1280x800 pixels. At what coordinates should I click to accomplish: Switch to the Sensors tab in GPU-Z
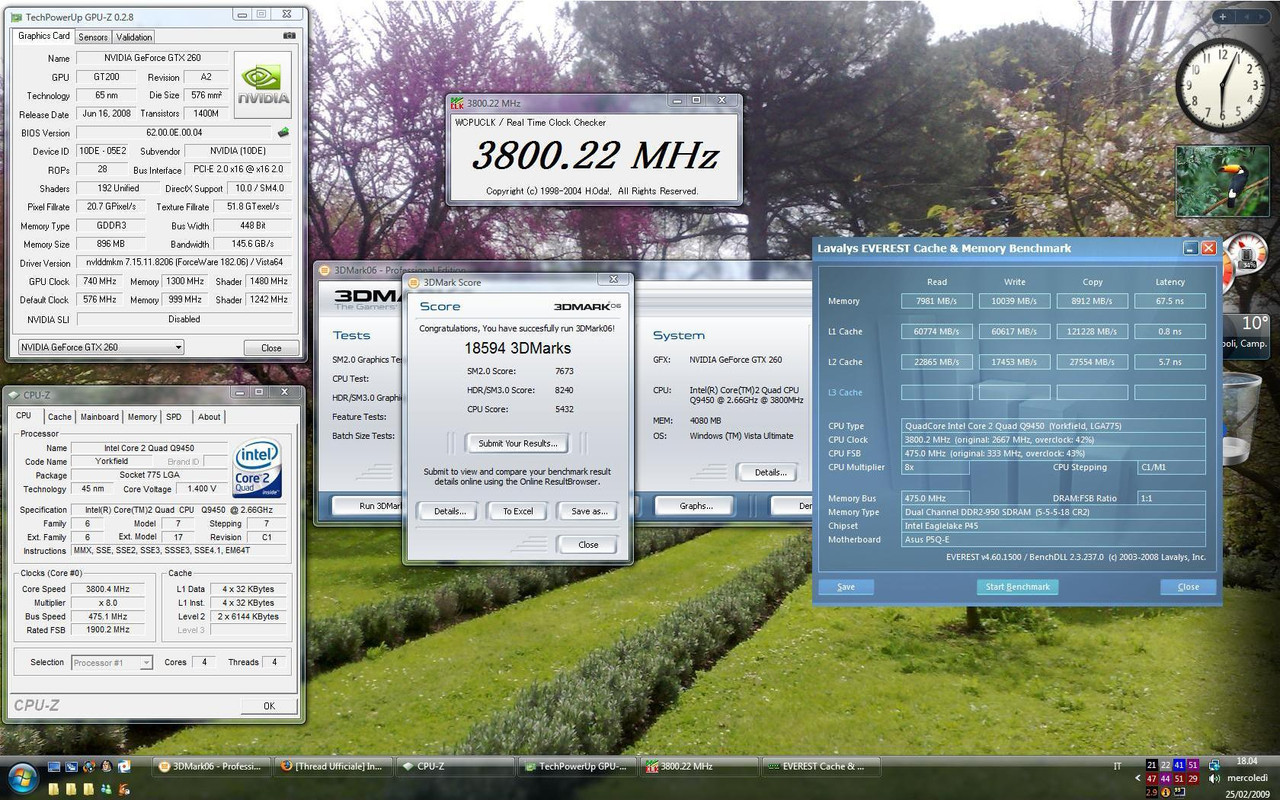pyautogui.click(x=93, y=37)
